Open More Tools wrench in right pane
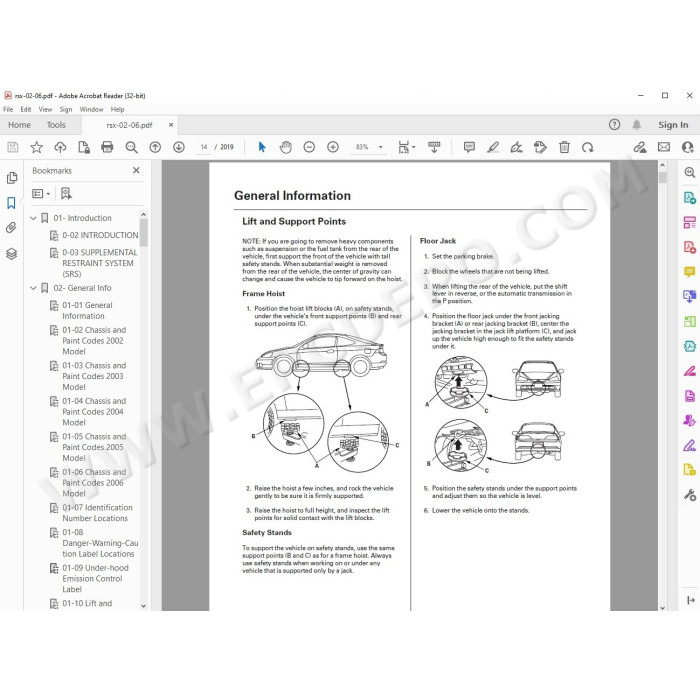This screenshot has height=700, width=700. pyautogui.click(x=690, y=494)
